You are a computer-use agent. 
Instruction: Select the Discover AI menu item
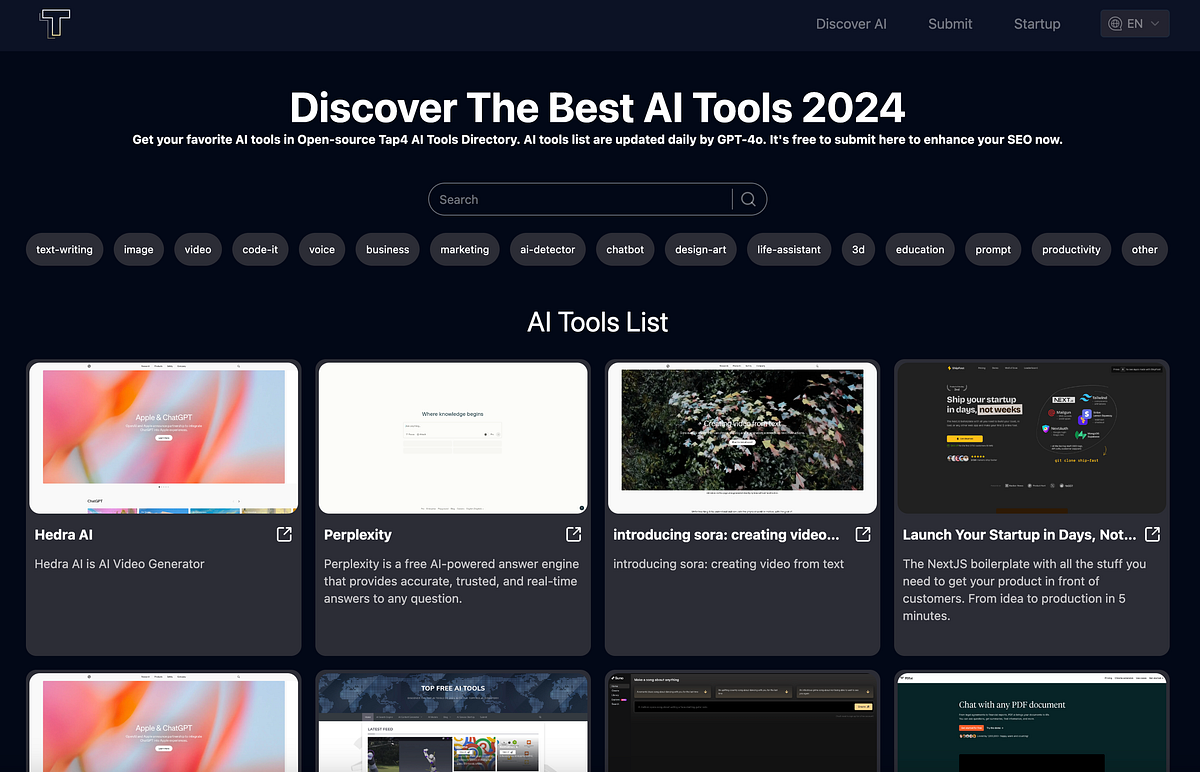pyautogui.click(x=851, y=23)
